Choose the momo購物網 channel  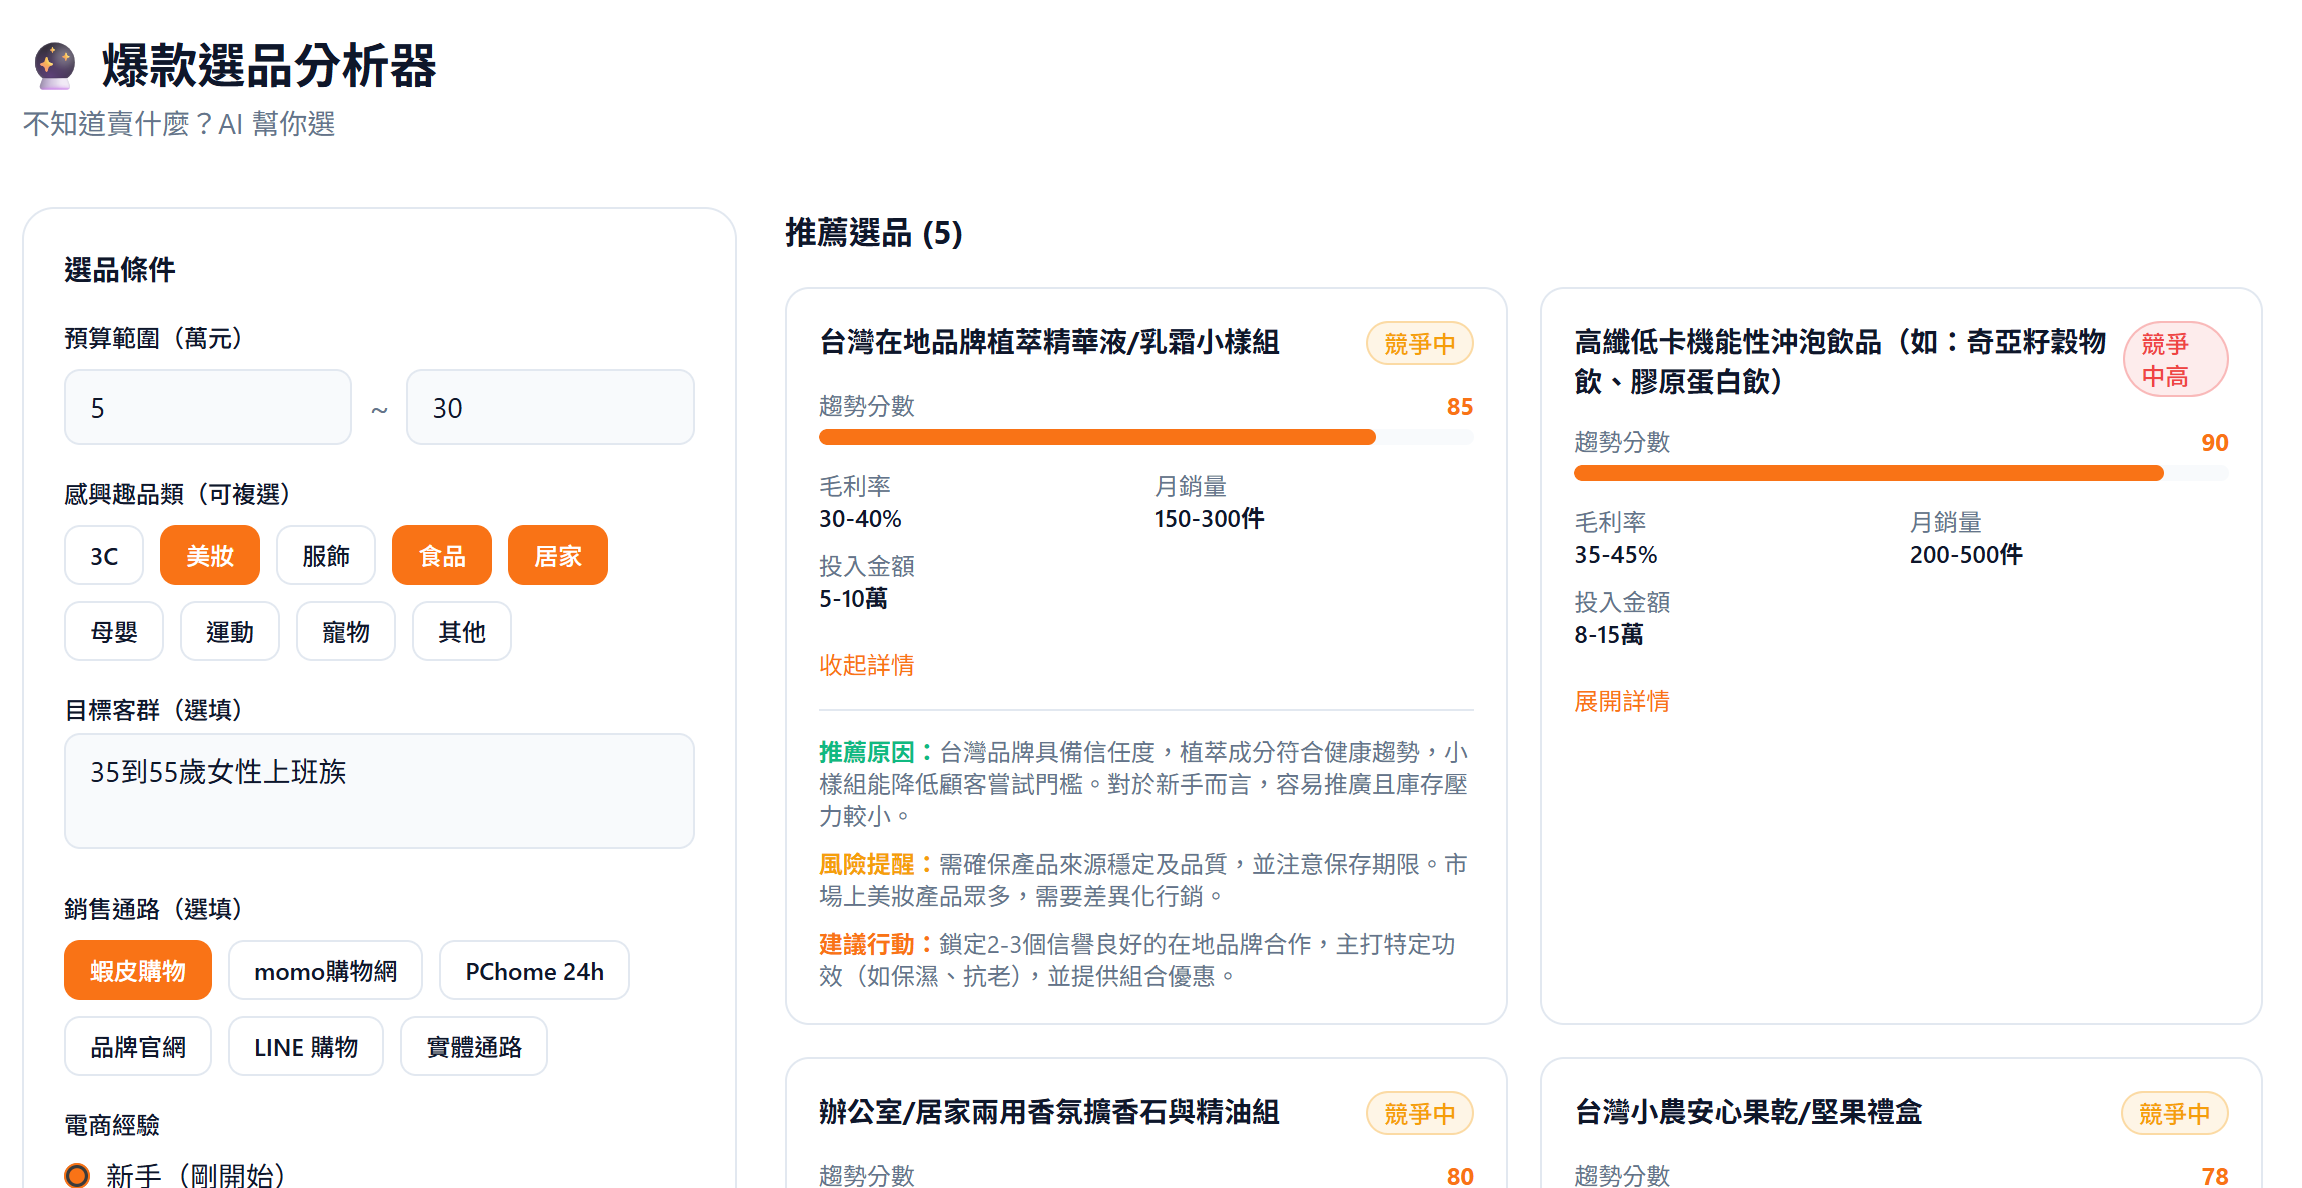(x=325, y=971)
